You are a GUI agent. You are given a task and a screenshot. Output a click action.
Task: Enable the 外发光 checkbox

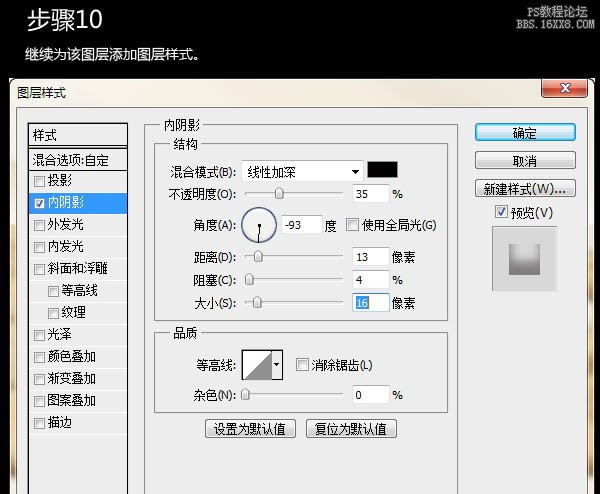point(39,225)
